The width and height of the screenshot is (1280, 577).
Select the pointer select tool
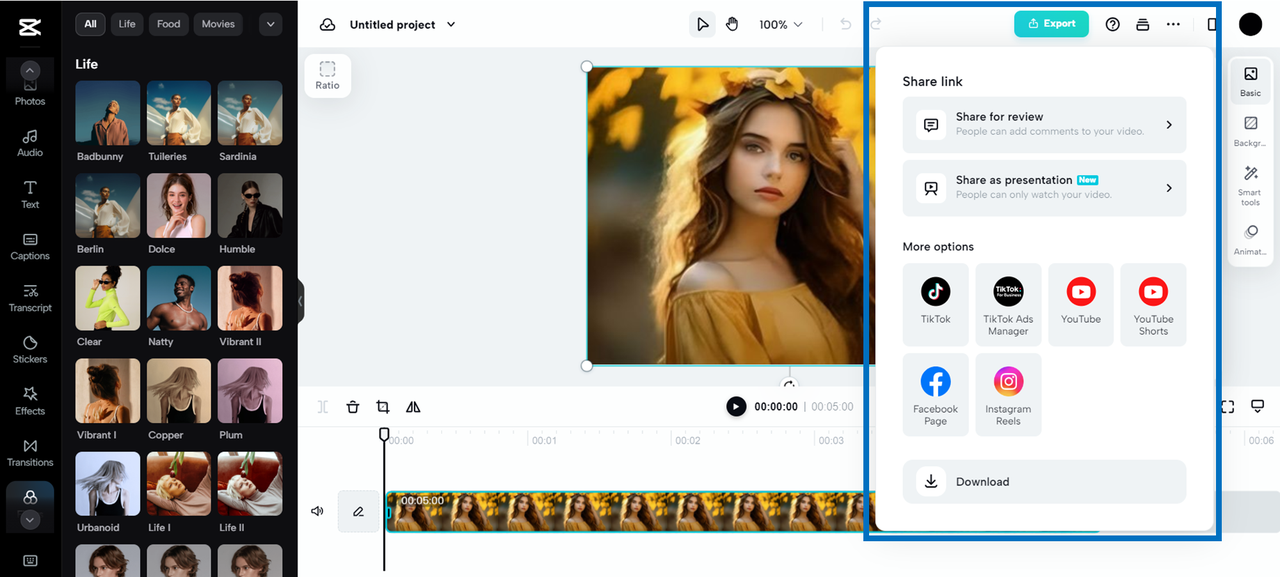coord(703,25)
